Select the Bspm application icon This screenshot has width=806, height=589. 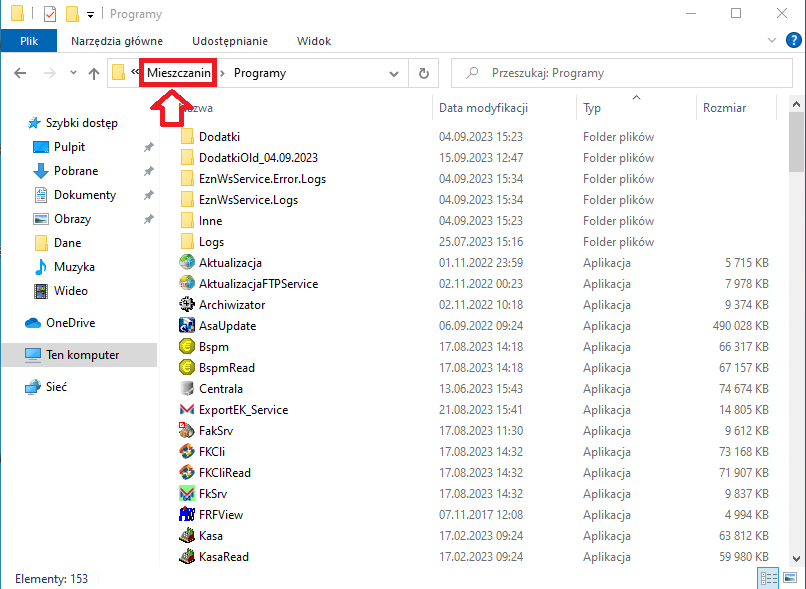tap(186, 347)
